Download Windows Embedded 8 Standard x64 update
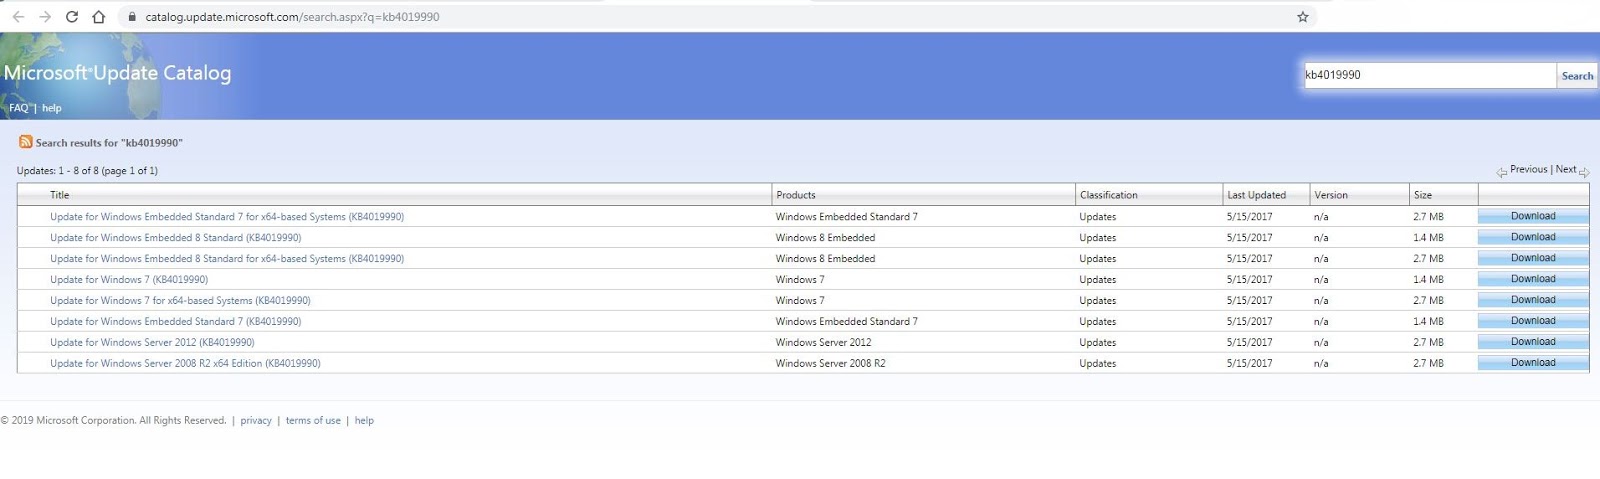1600x479 pixels. [x=1533, y=258]
